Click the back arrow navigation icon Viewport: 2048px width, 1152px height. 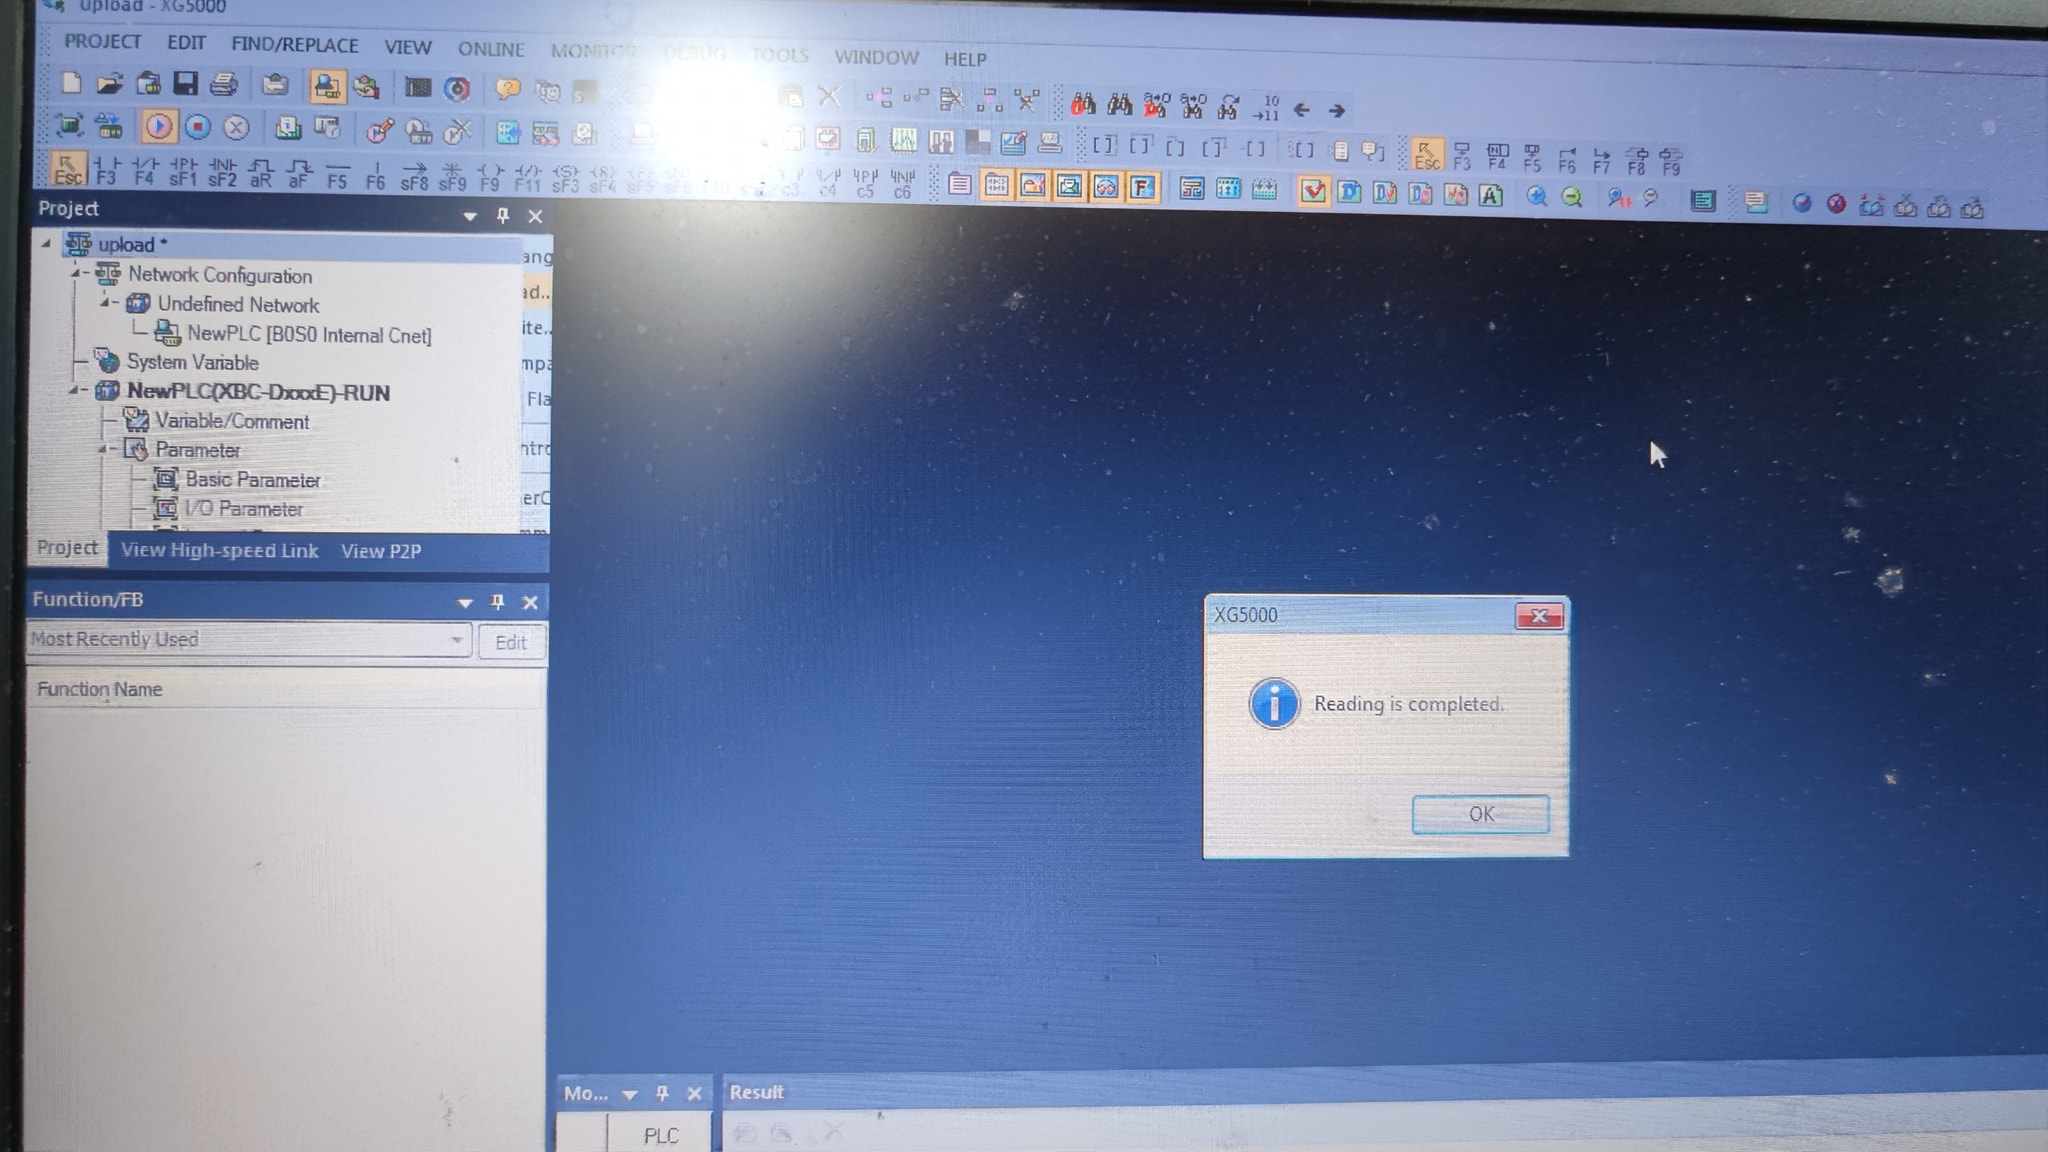pos(1301,110)
